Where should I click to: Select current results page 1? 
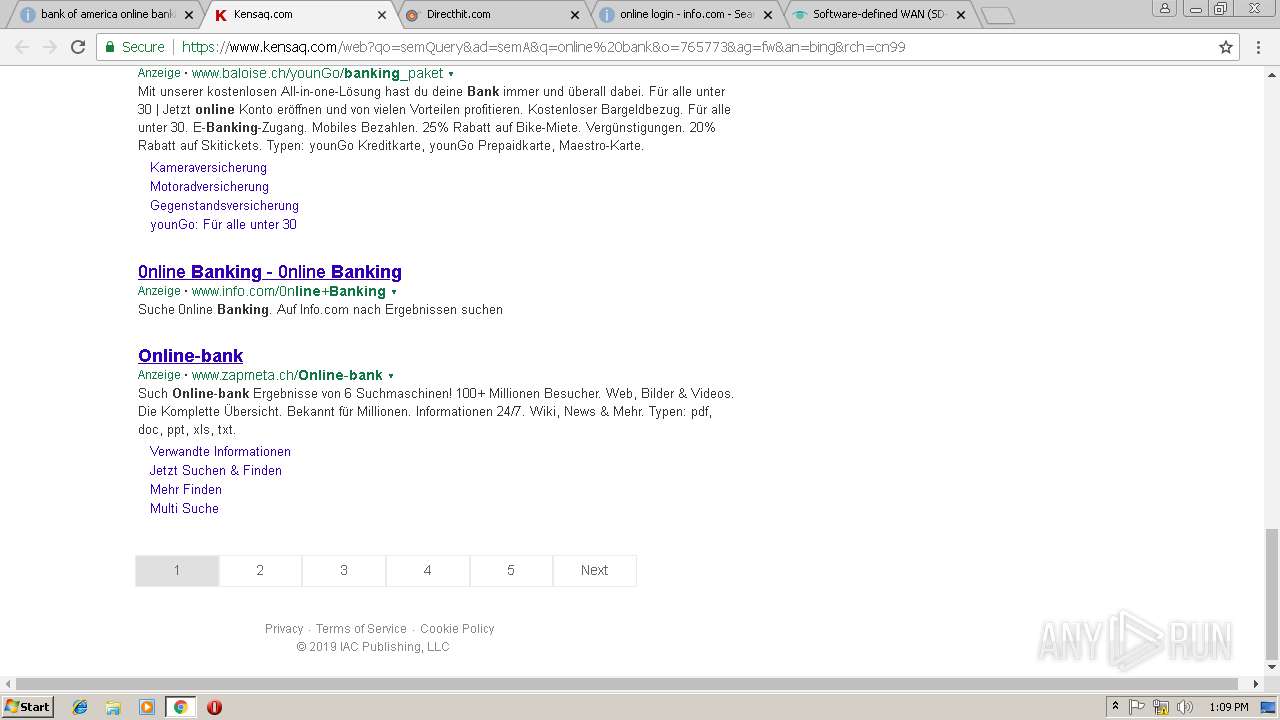pos(177,570)
